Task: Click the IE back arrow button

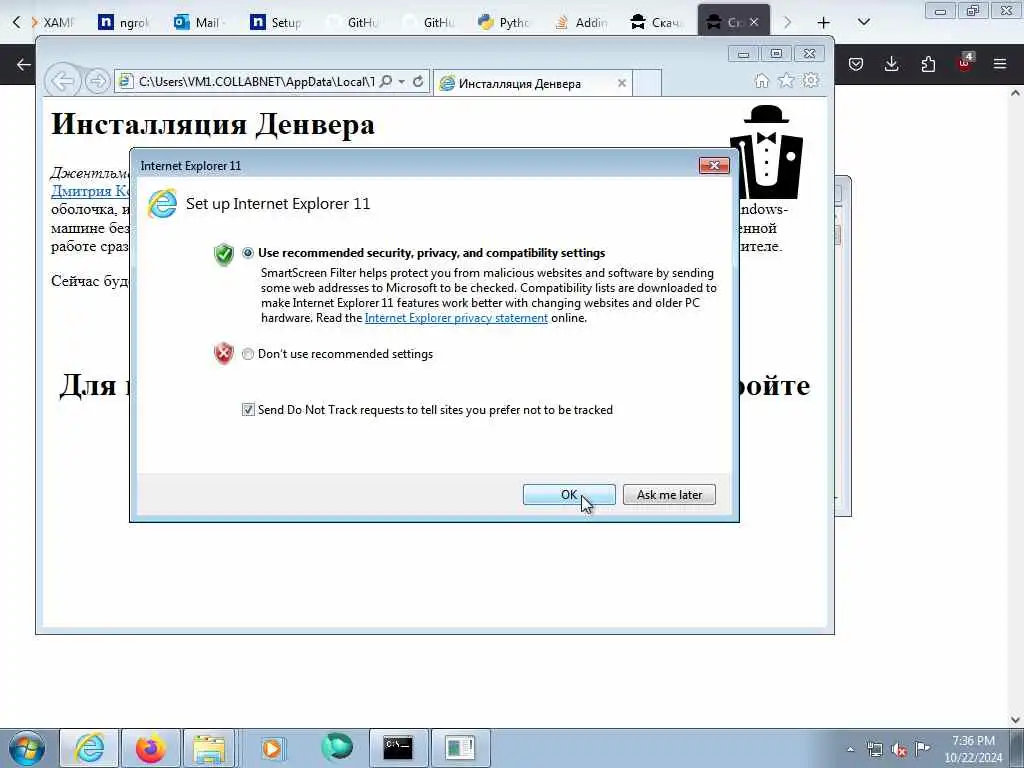Action: click(x=62, y=81)
